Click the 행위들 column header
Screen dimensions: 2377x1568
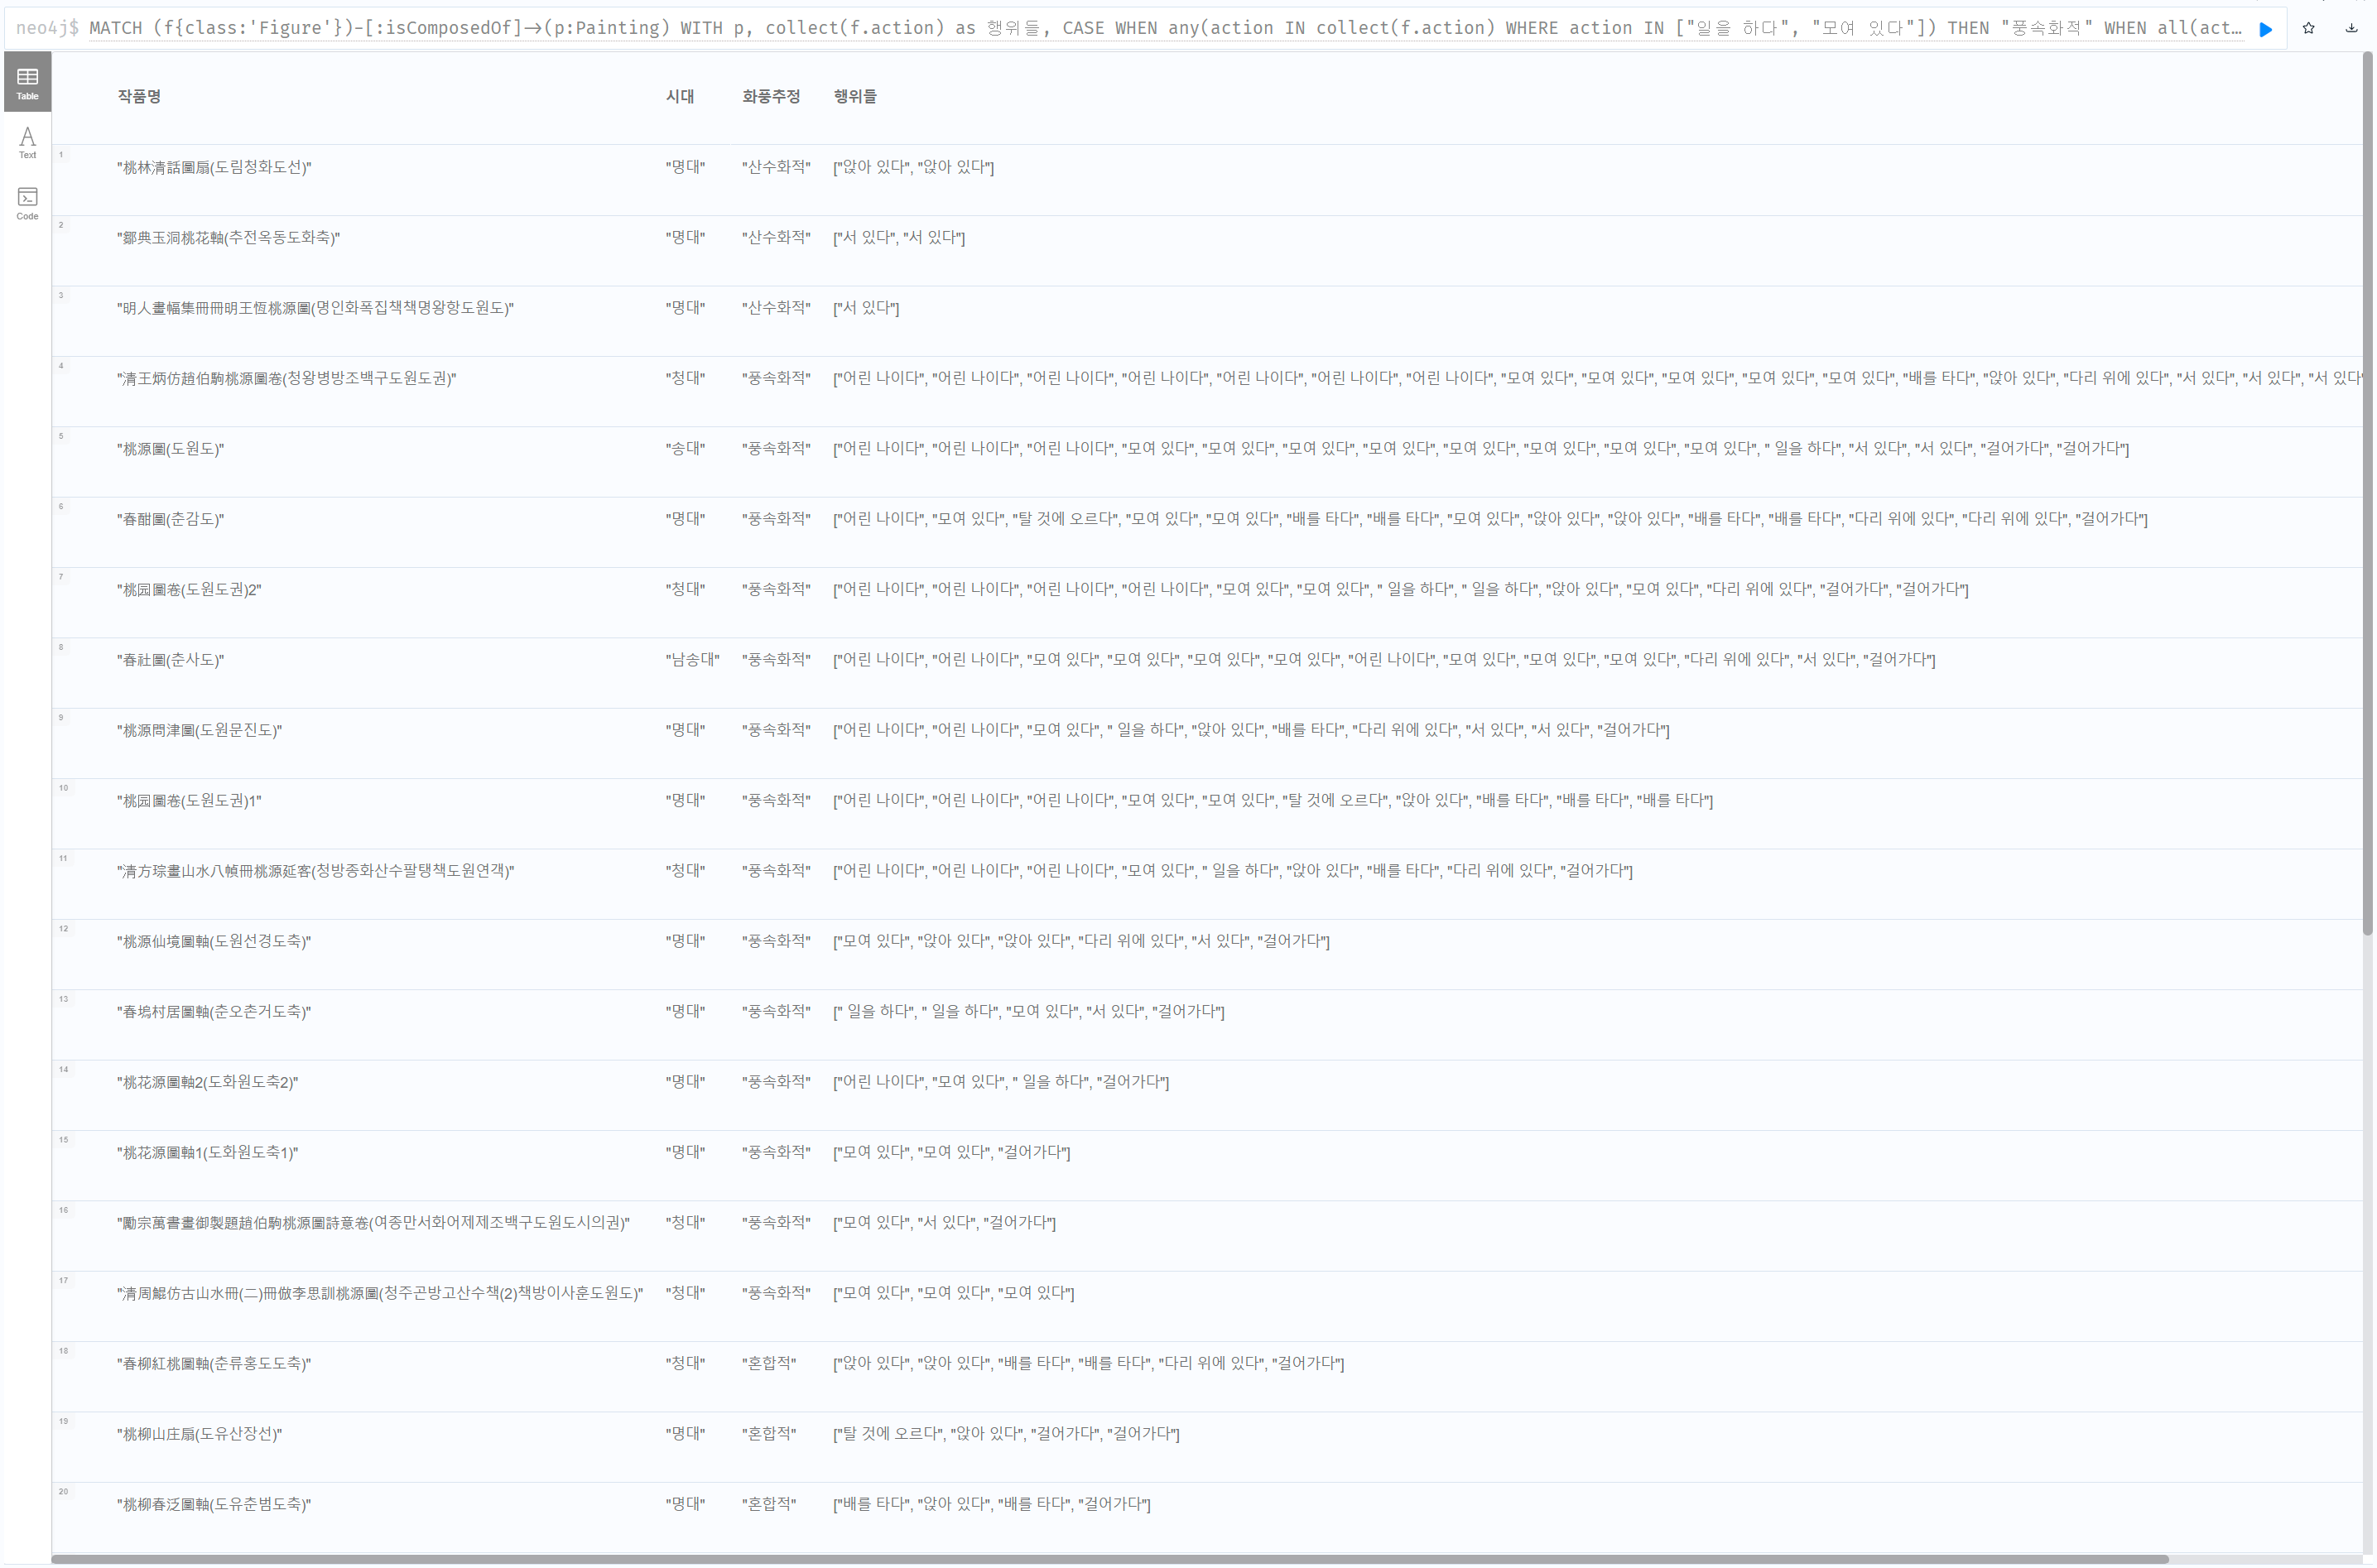tap(855, 96)
